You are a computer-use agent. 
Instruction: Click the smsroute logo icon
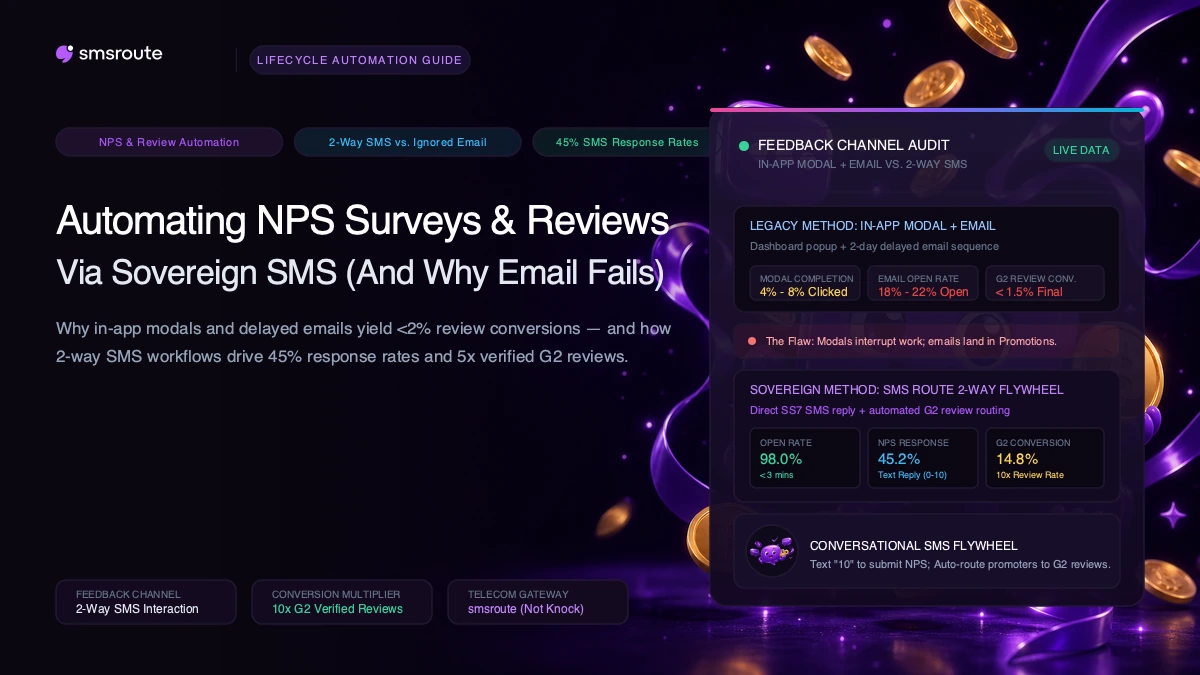point(65,54)
